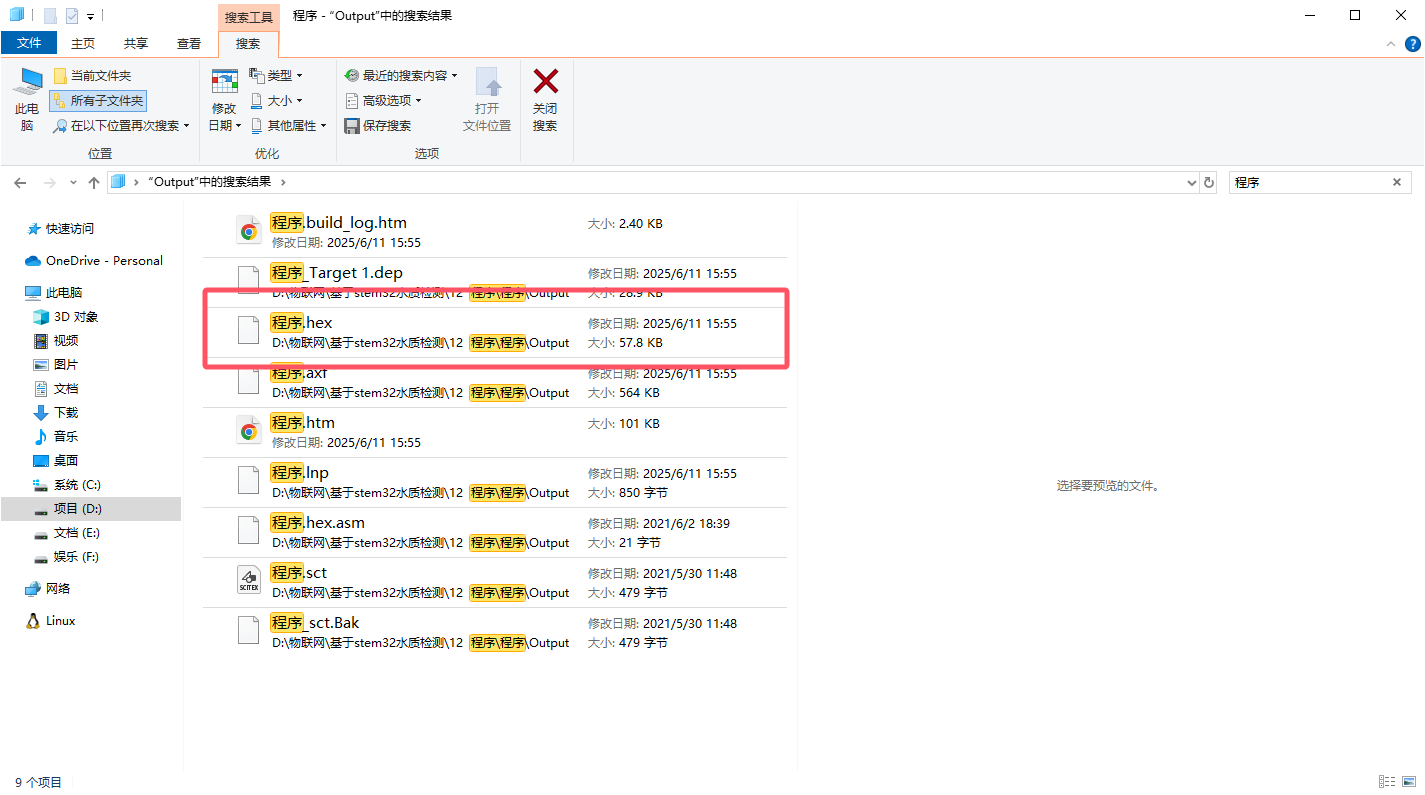The image size is (1425, 795).
Task: Click the refresh icon beside the address bar
Action: coord(1209,183)
